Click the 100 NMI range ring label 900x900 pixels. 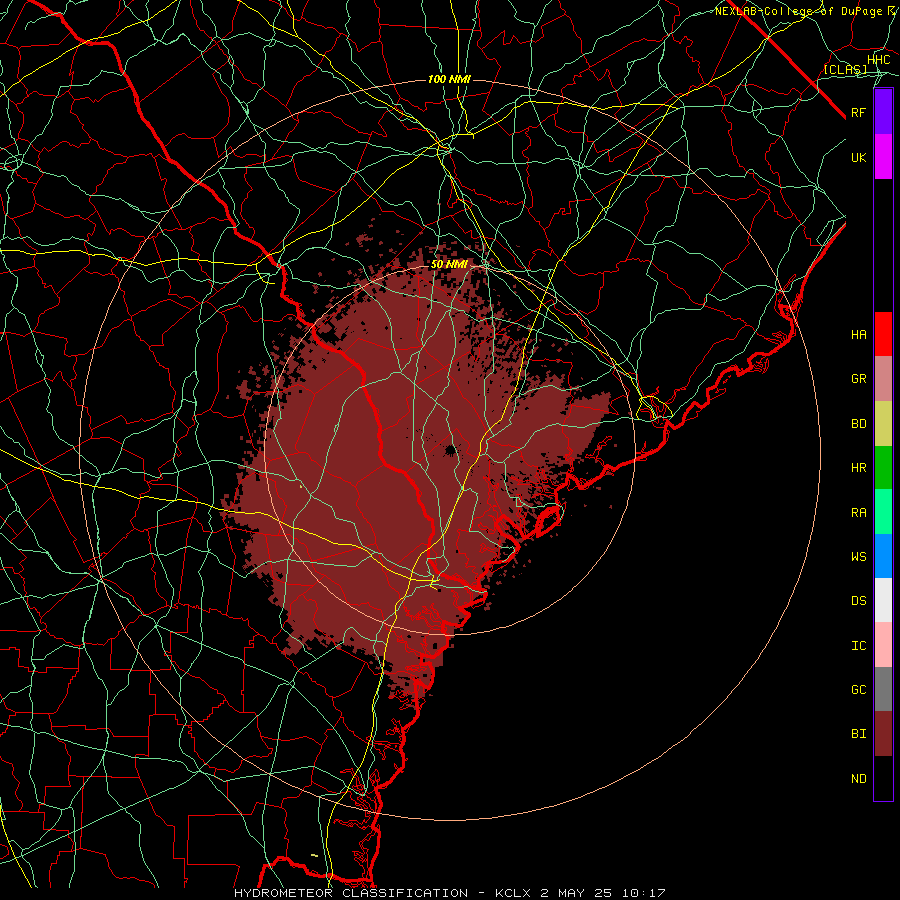click(x=449, y=79)
